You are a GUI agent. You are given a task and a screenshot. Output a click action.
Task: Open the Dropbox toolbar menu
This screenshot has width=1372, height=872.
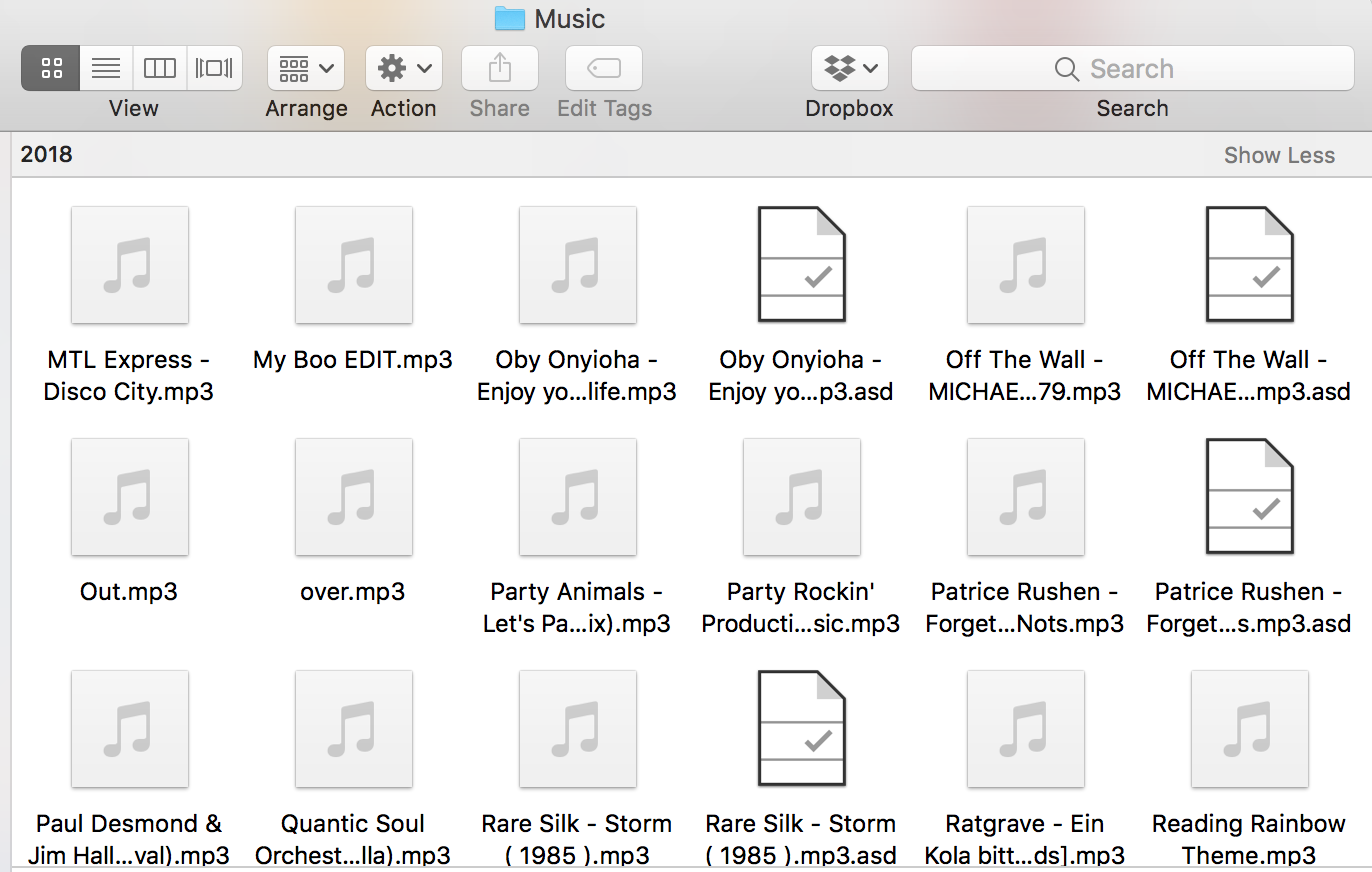tap(850, 68)
